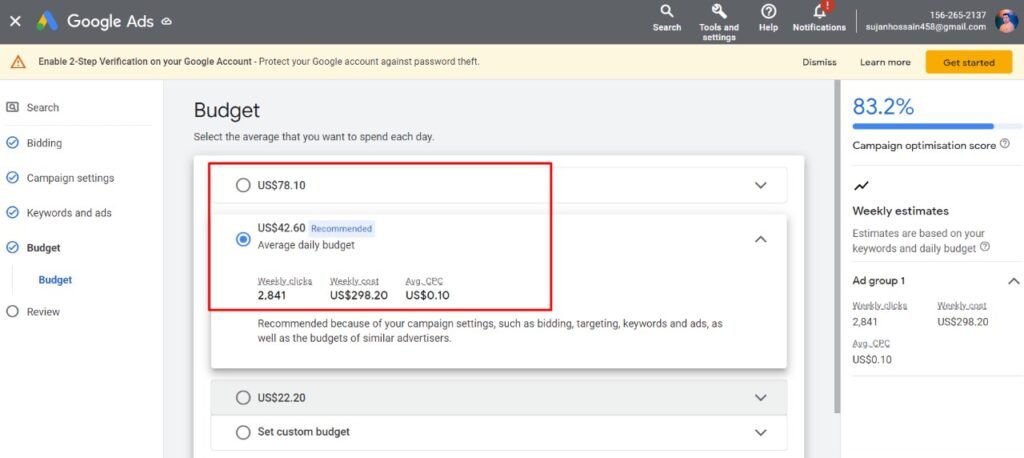Open the Notifications bell icon
The width and height of the screenshot is (1024, 458).
tap(819, 12)
